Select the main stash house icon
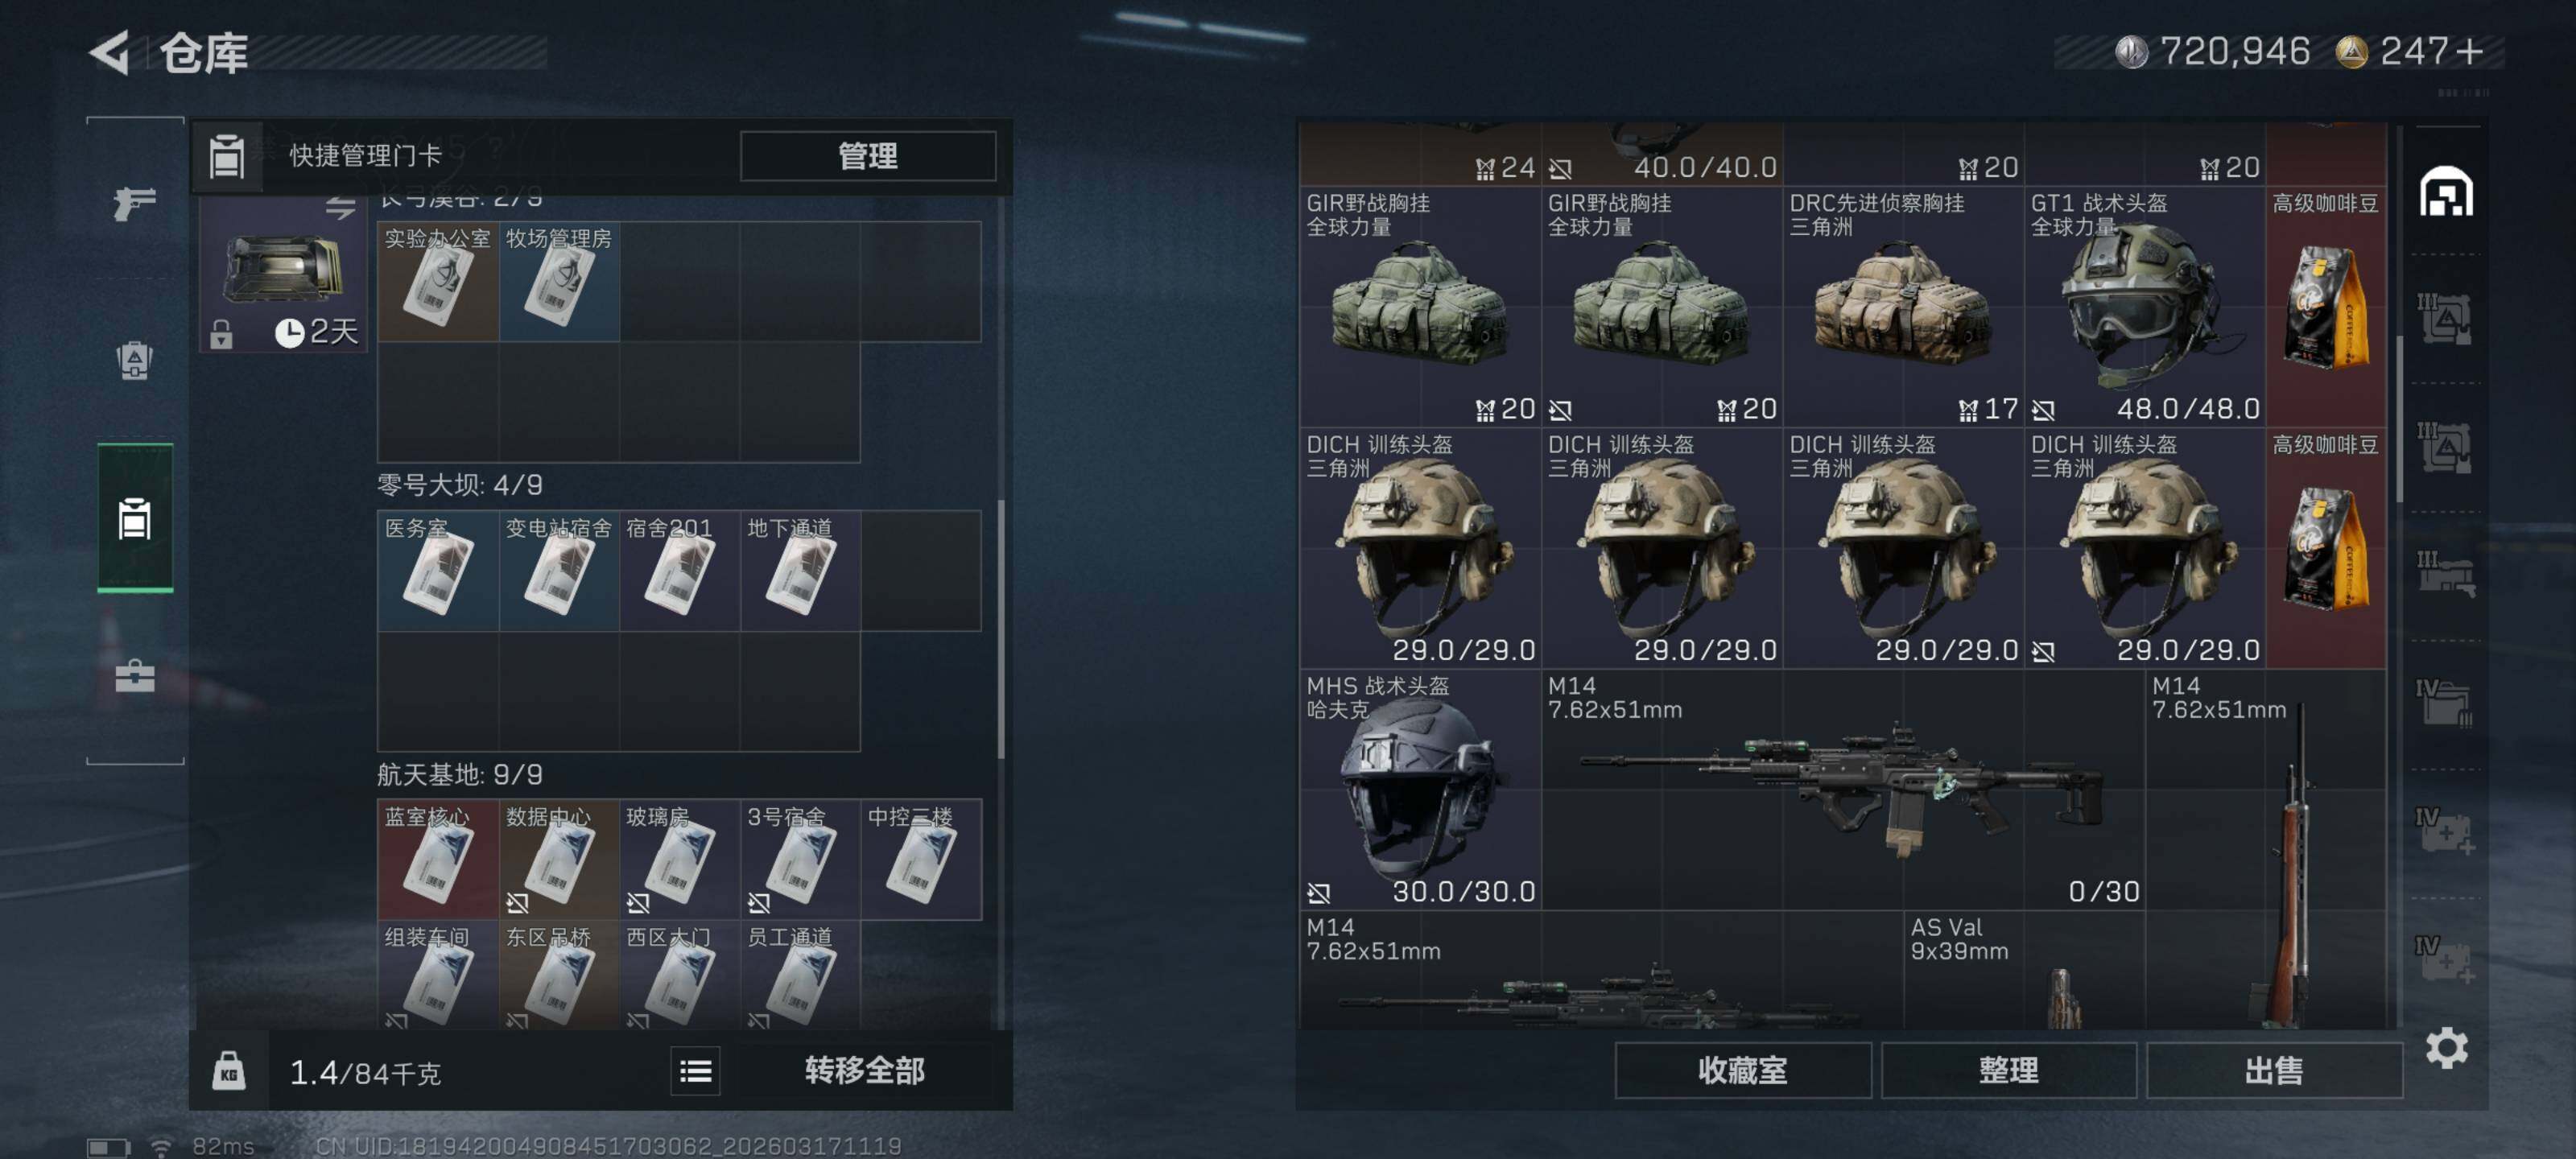The height and width of the screenshot is (1159, 2576). point(2446,191)
